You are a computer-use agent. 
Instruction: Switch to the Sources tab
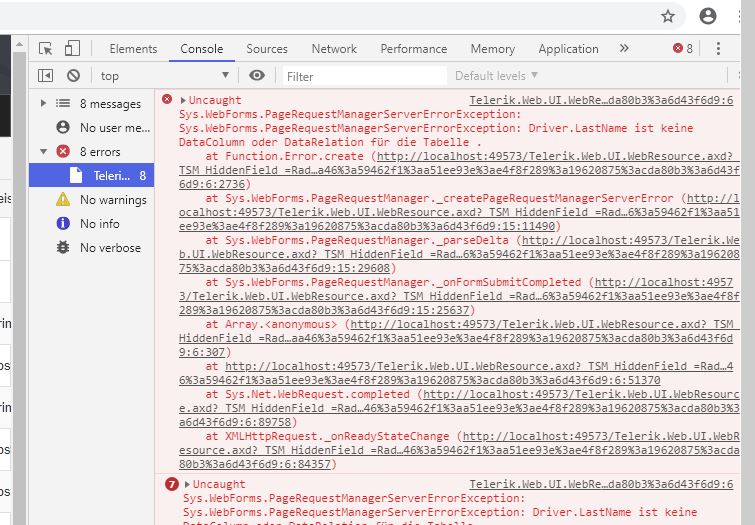point(267,49)
